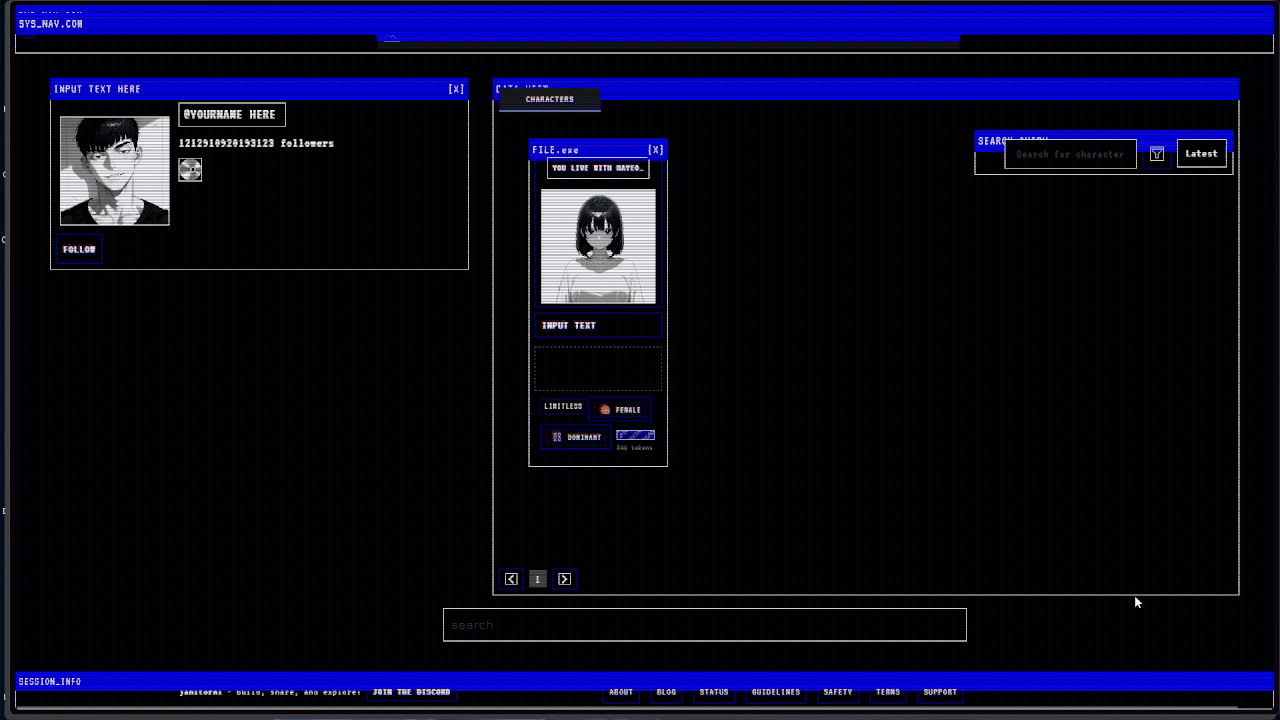Click the FOLLOW button

(x=79, y=249)
